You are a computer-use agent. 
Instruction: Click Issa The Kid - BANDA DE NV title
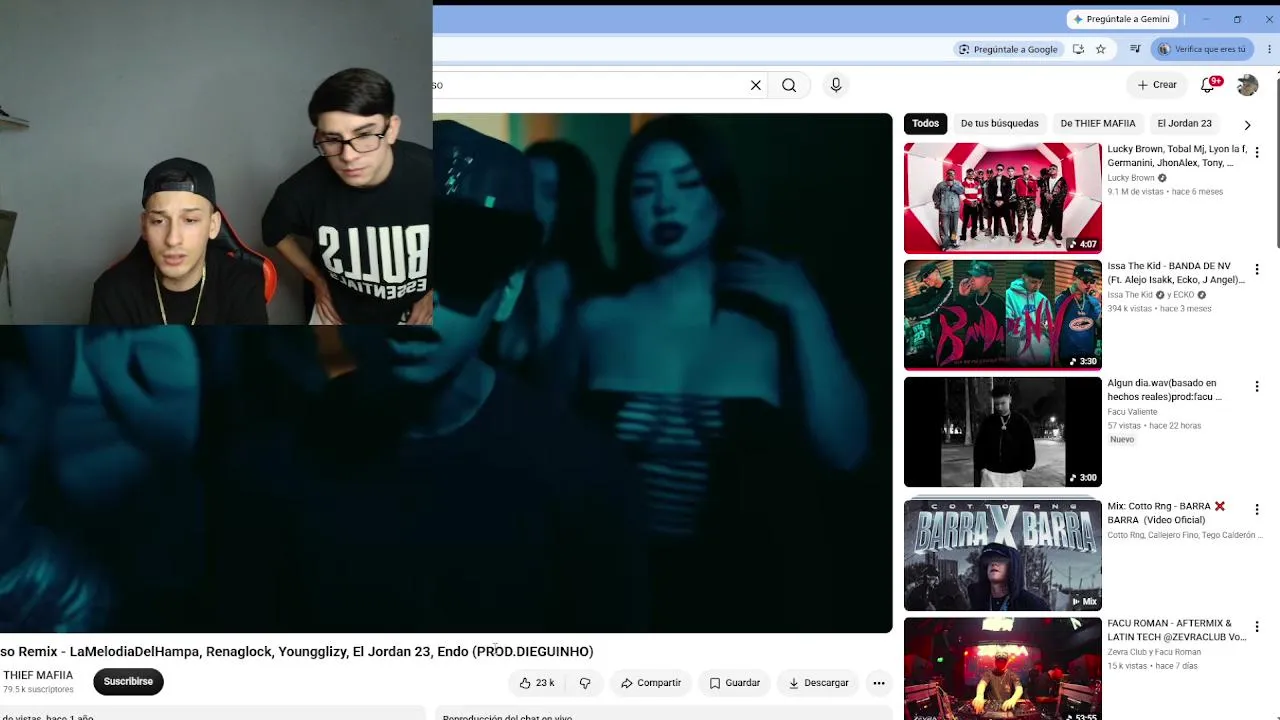1176,273
